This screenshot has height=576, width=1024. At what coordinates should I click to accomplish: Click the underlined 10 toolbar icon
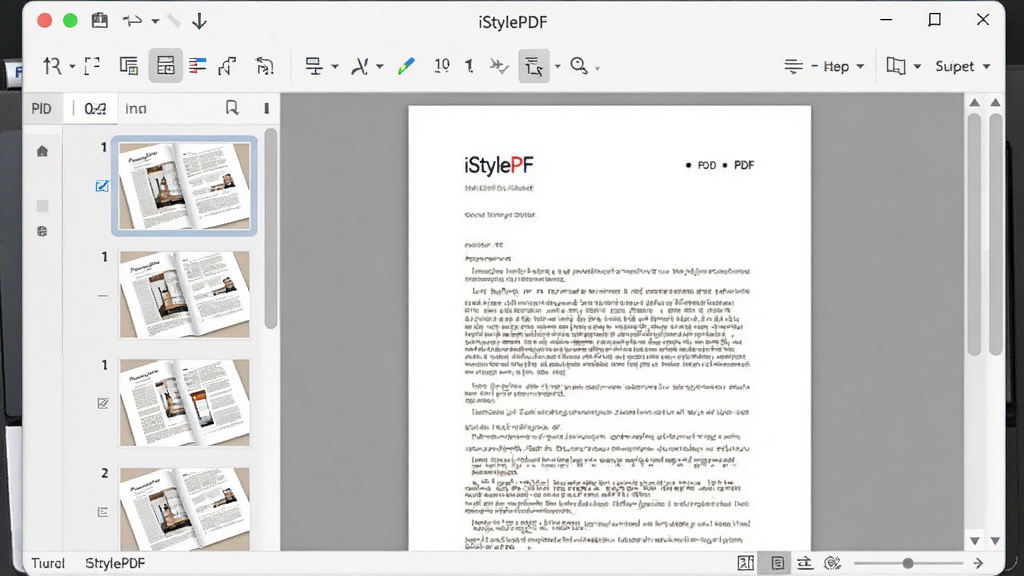coord(442,65)
